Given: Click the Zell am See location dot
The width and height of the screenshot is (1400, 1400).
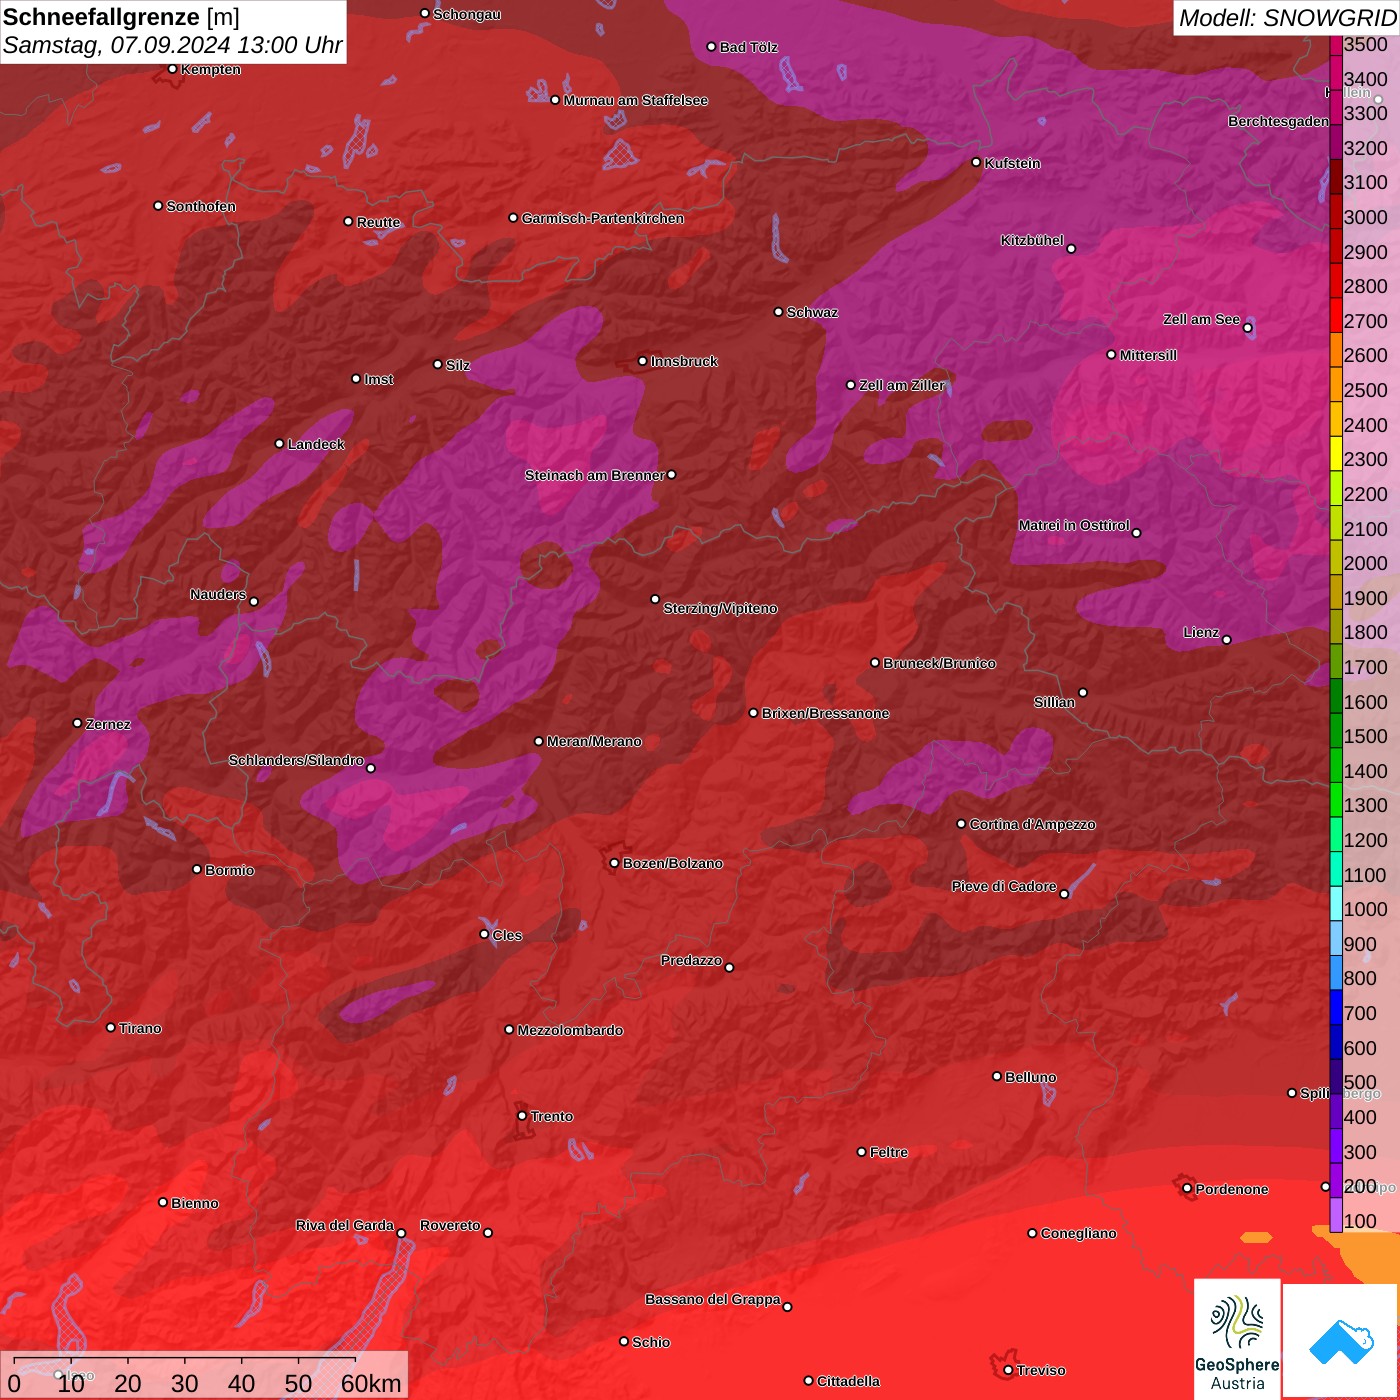Looking at the screenshot, I should tap(1247, 328).
